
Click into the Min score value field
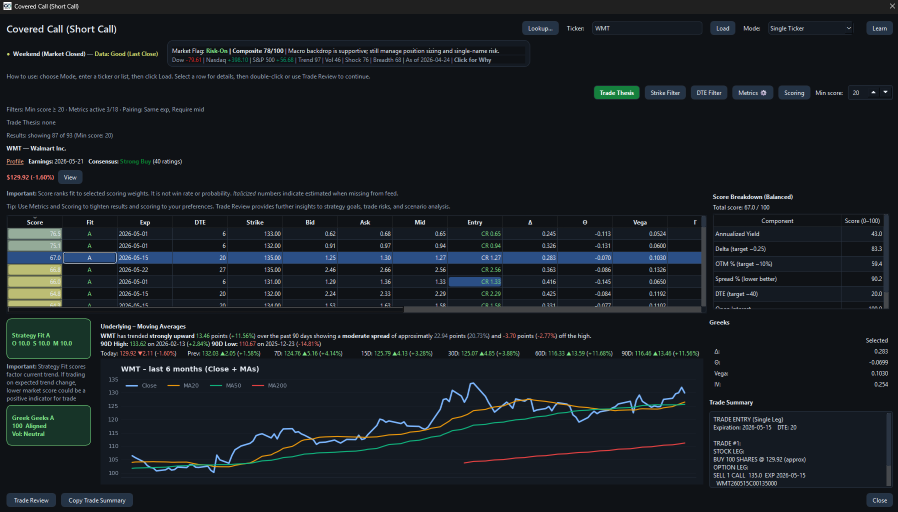pos(858,93)
